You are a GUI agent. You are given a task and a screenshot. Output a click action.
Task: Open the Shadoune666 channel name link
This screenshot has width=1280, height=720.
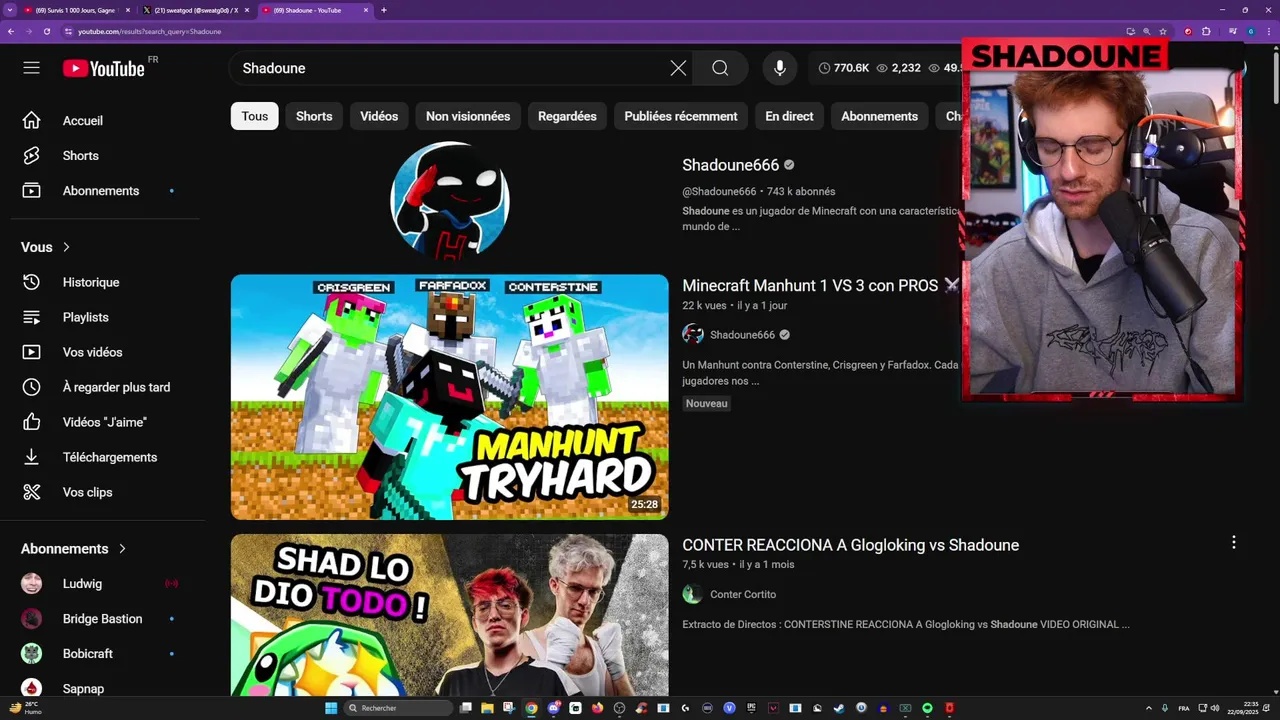coord(730,165)
